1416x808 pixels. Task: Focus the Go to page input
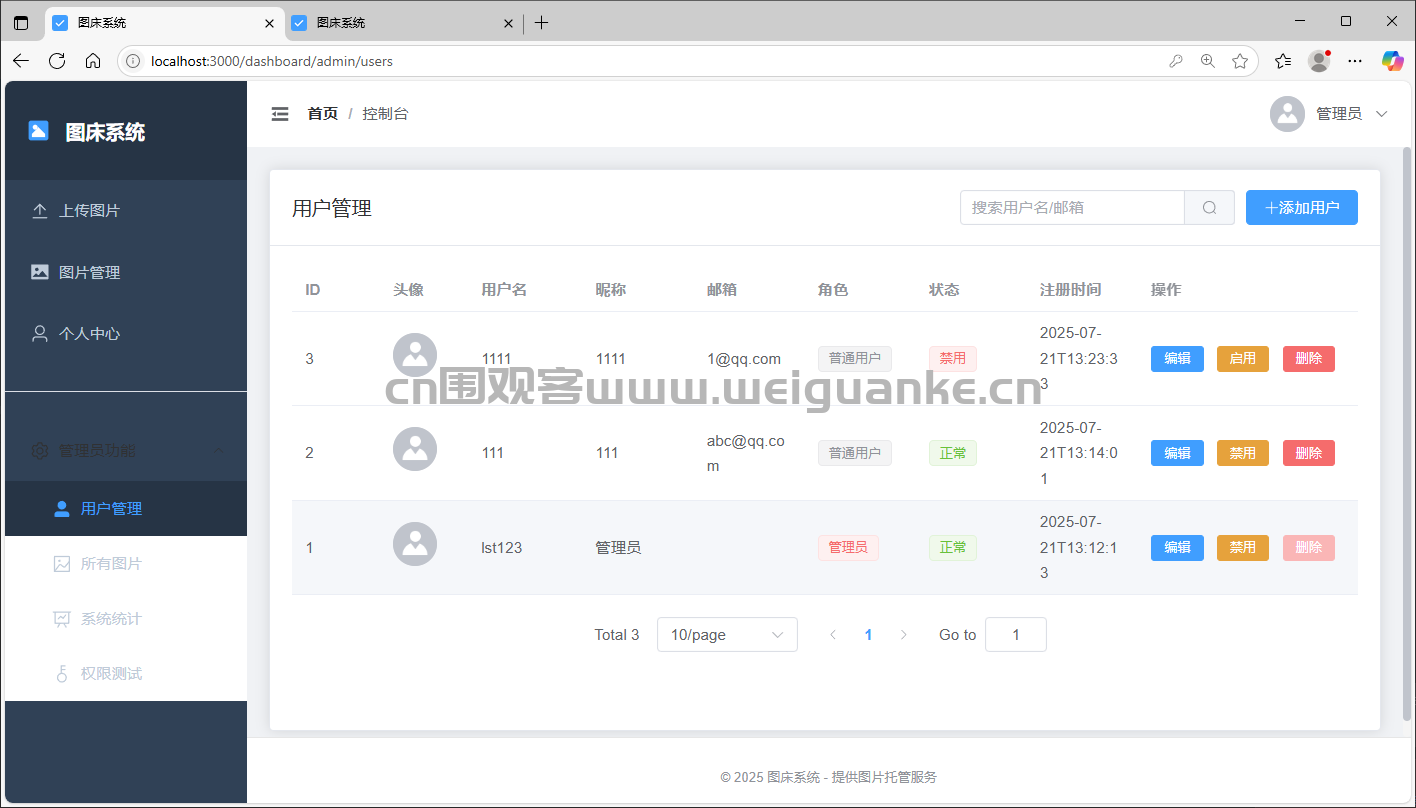[1016, 635]
